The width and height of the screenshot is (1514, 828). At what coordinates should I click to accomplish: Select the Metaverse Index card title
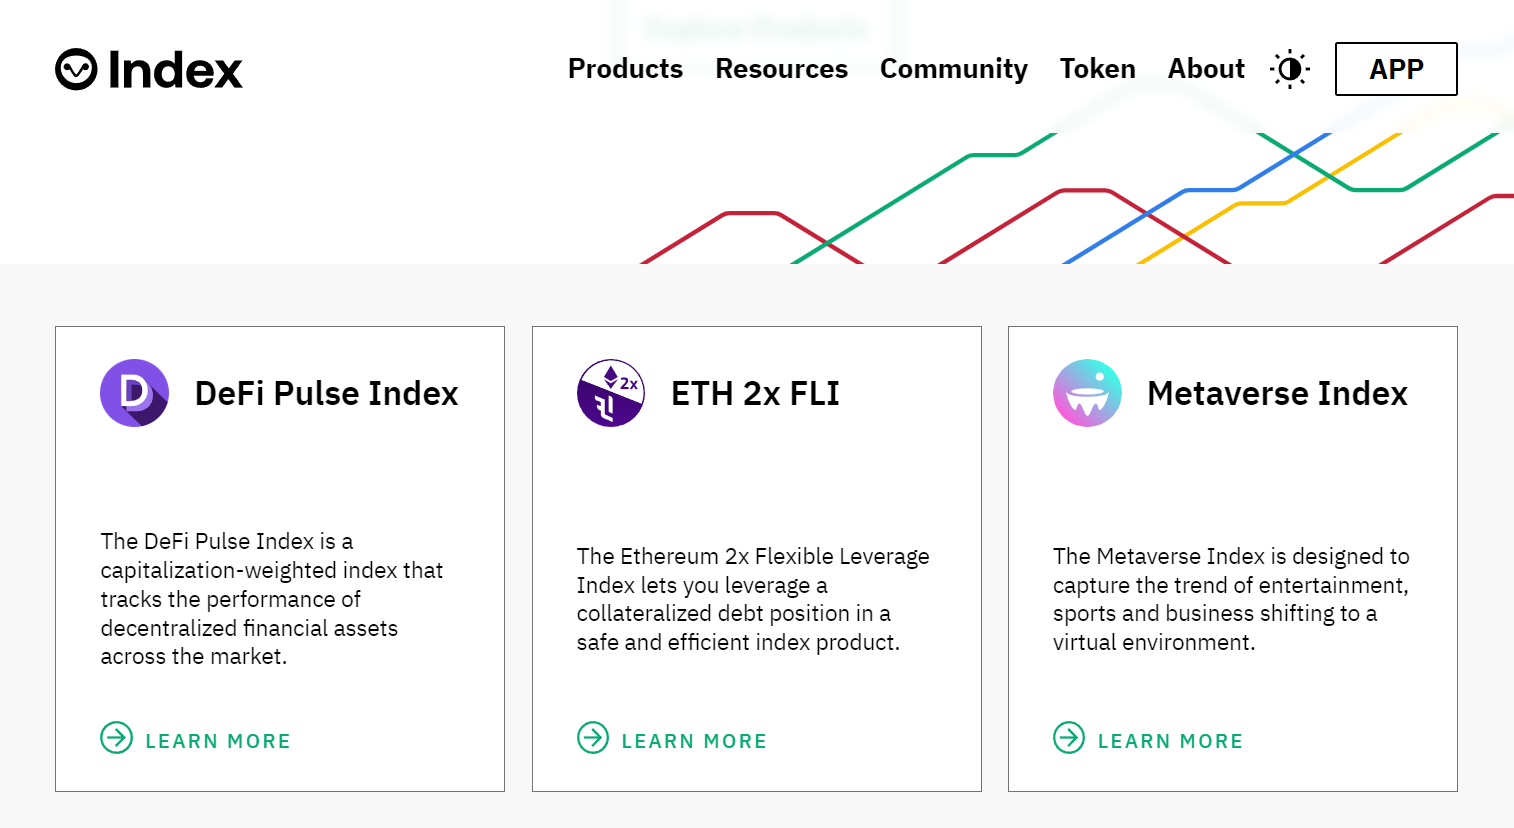click(x=1277, y=393)
